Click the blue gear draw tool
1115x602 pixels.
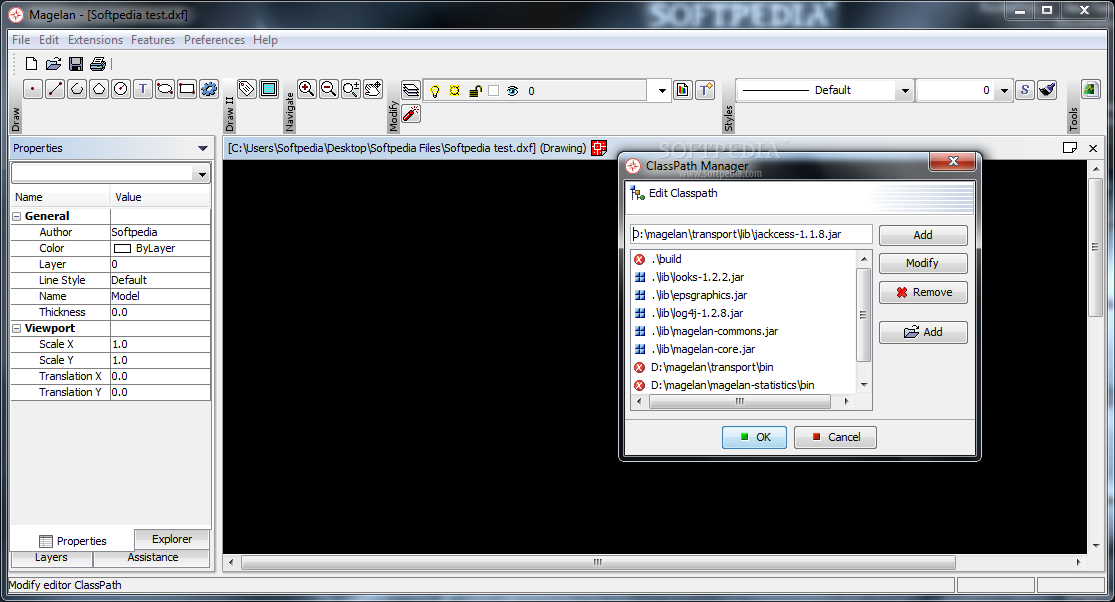pos(209,89)
